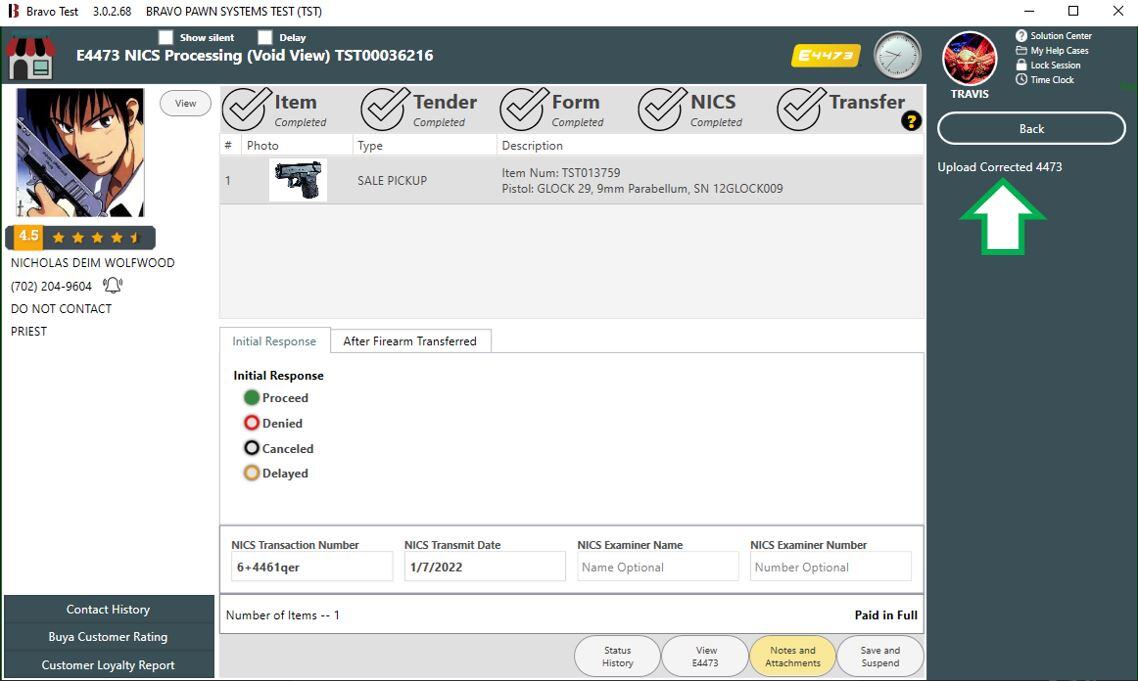Click the Number of Items -- 1 text
Screen dimensions: 1138x681
pos(282,615)
